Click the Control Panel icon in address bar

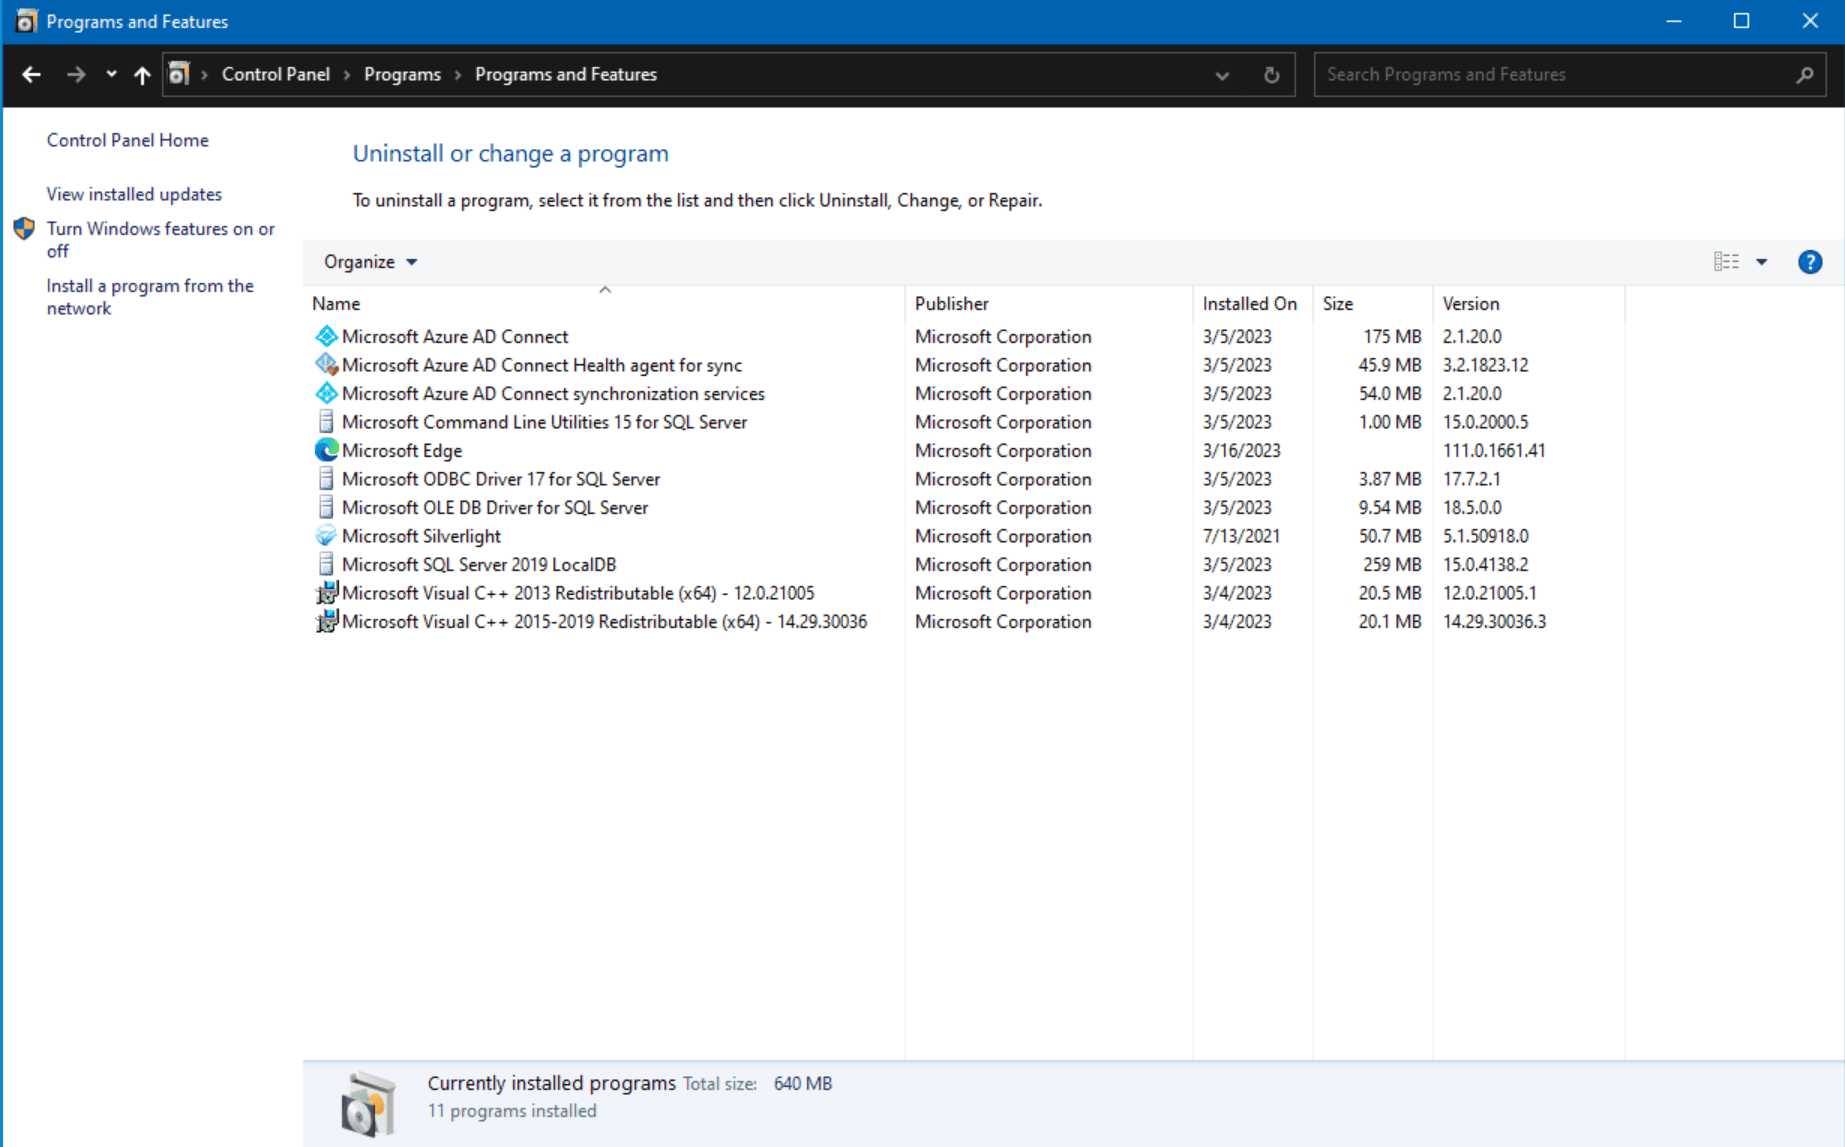click(x=178, y=73)
